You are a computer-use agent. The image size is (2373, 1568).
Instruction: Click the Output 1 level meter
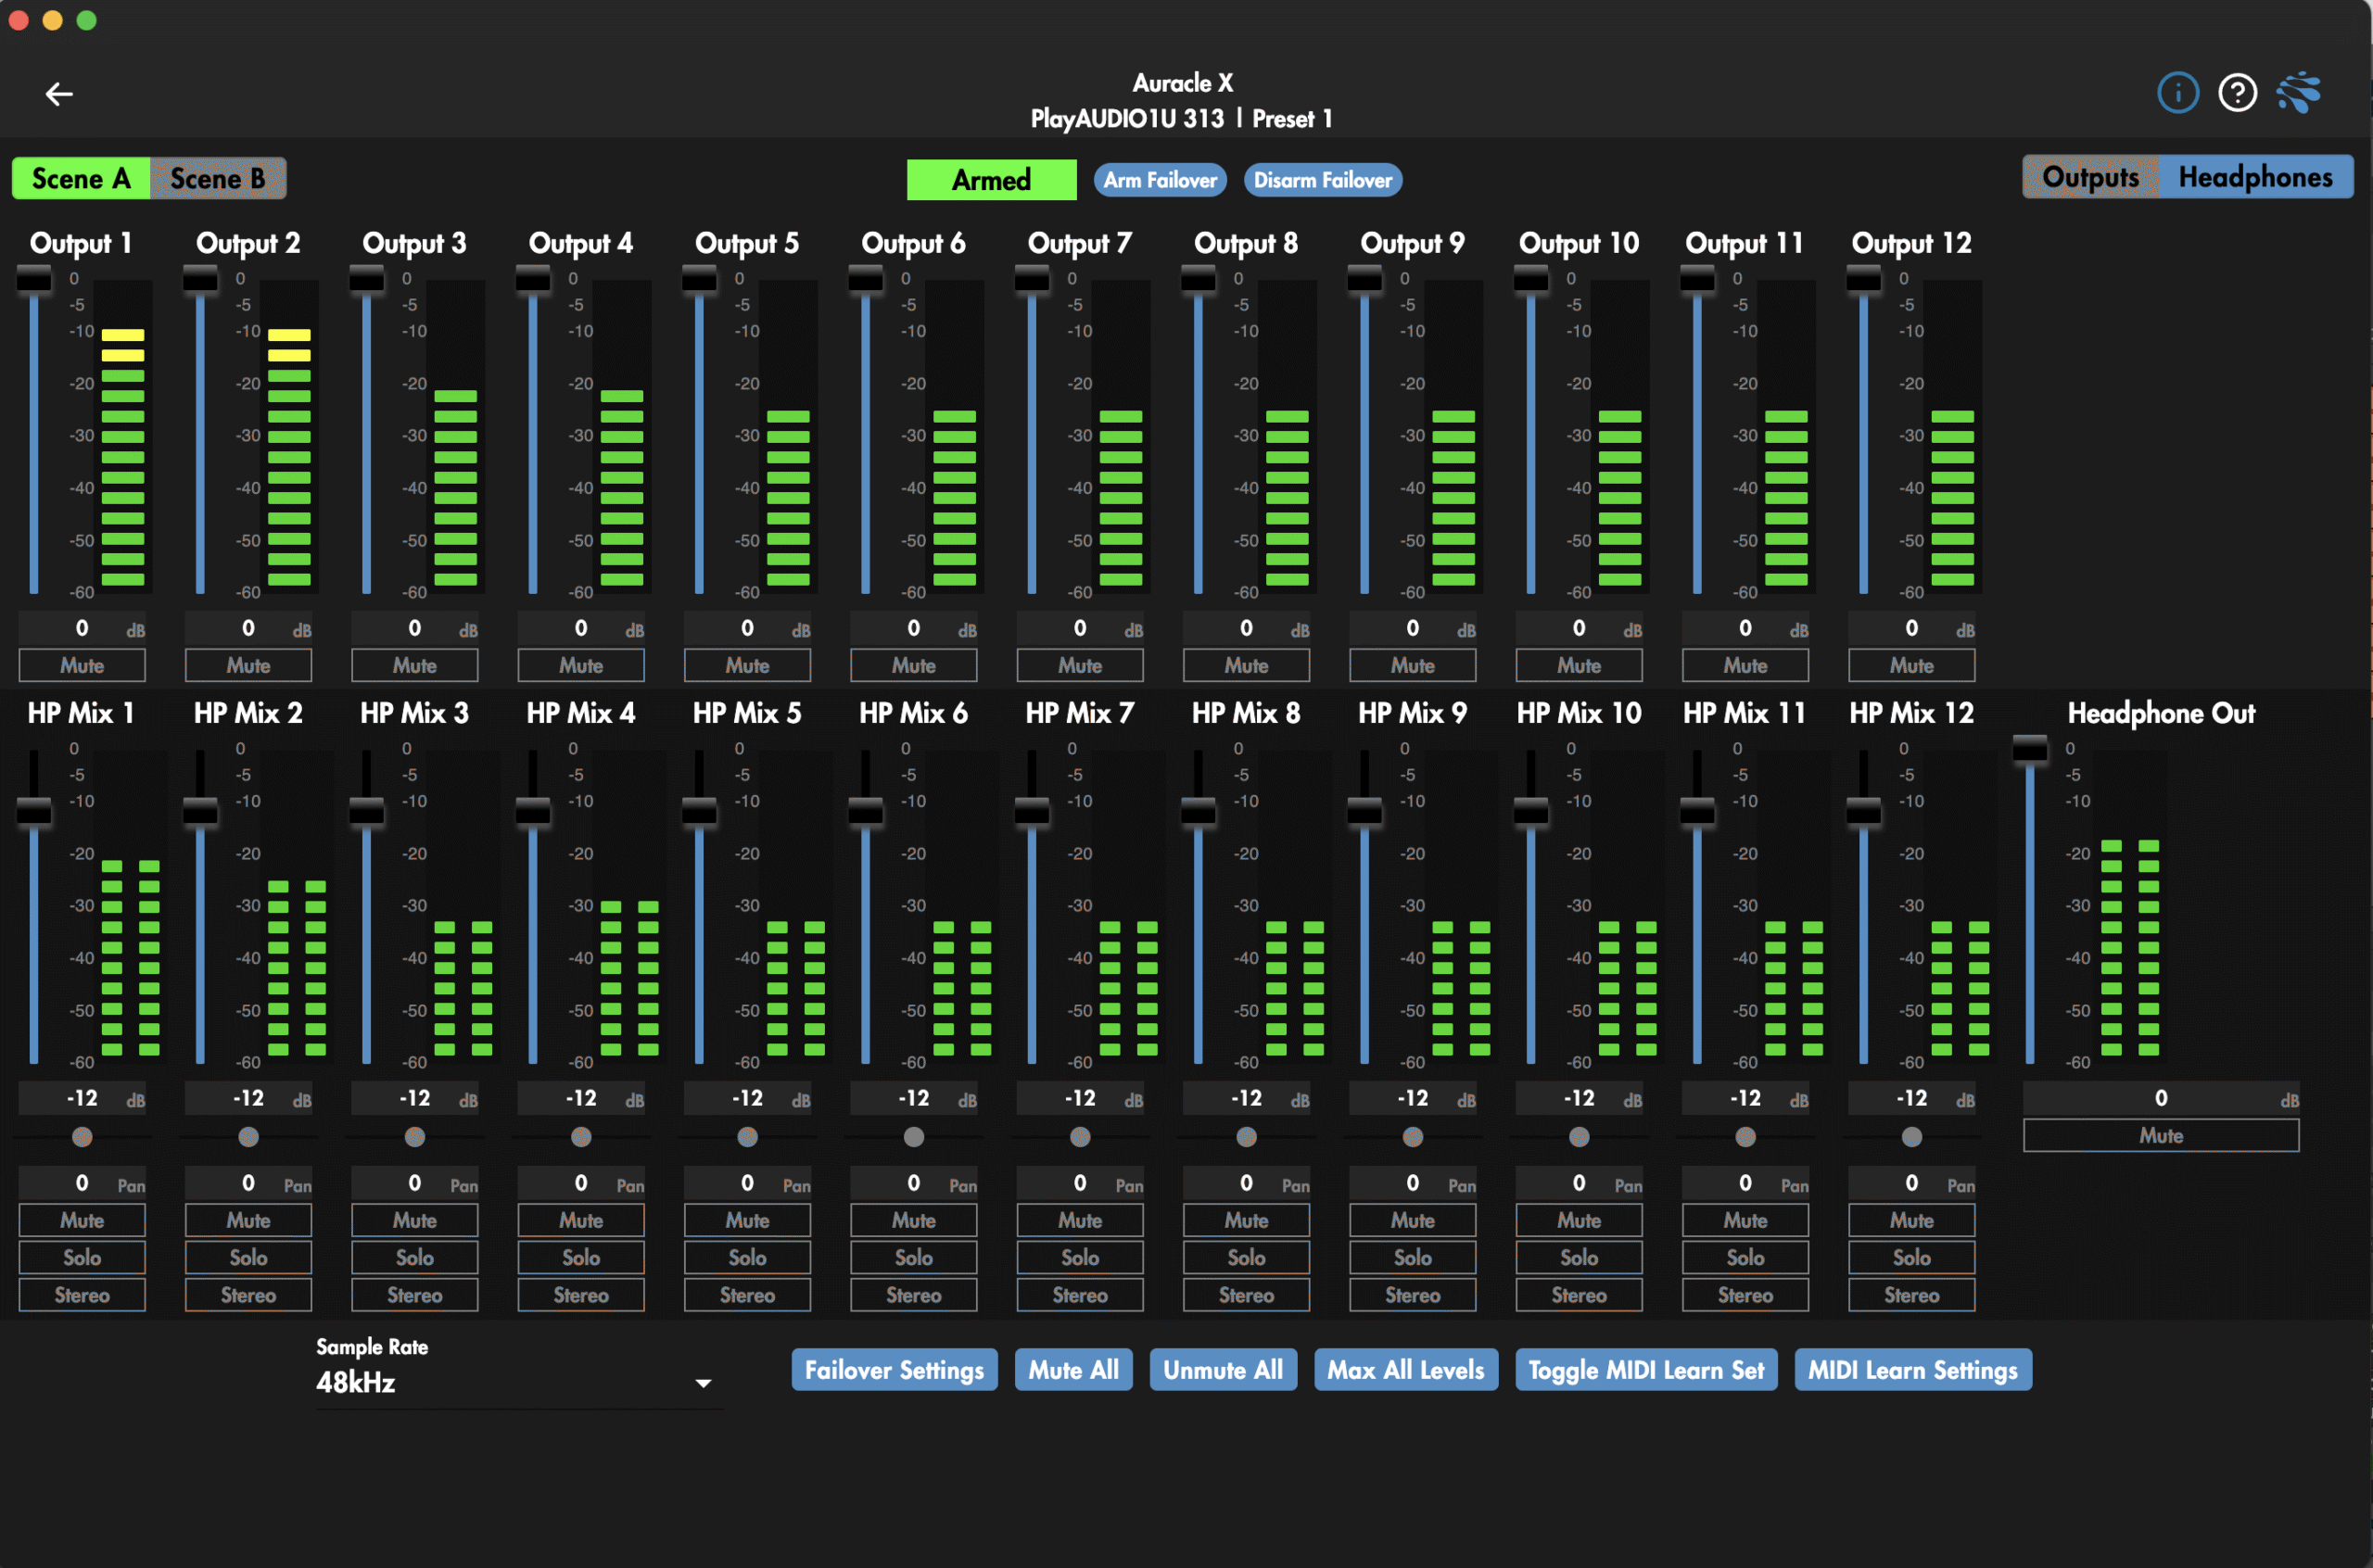click(123, 436)
